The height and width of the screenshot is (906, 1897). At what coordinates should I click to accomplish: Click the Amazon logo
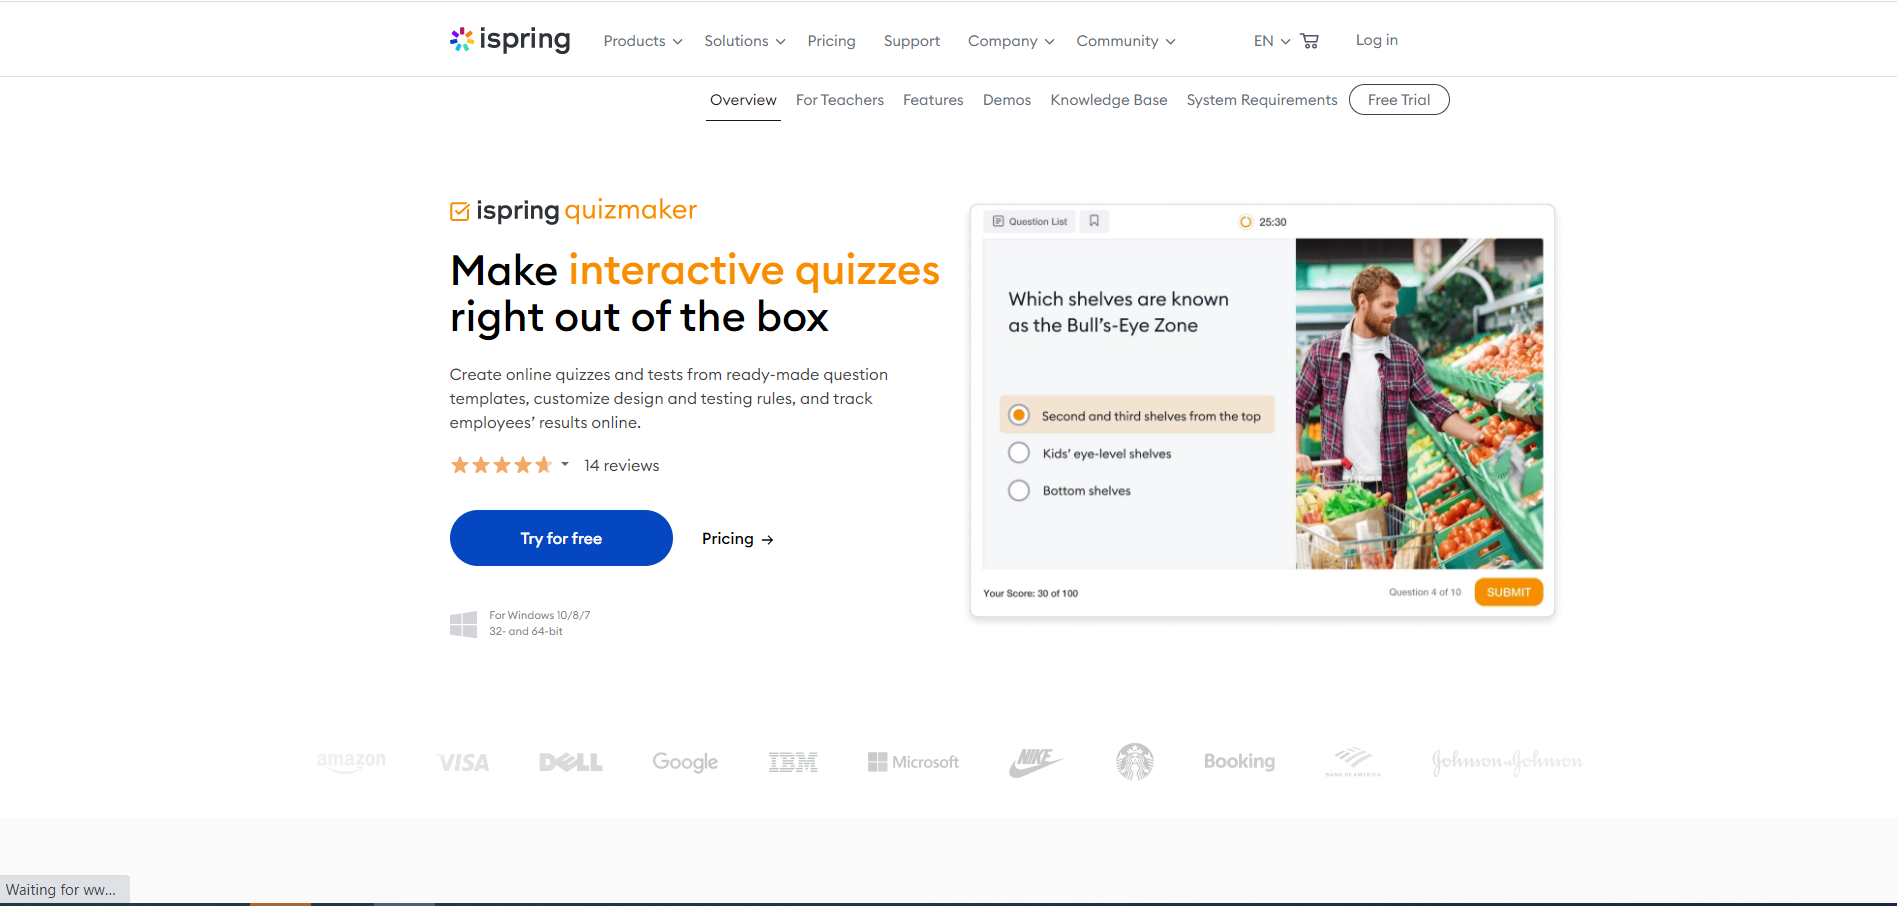[x=351, y=762]
